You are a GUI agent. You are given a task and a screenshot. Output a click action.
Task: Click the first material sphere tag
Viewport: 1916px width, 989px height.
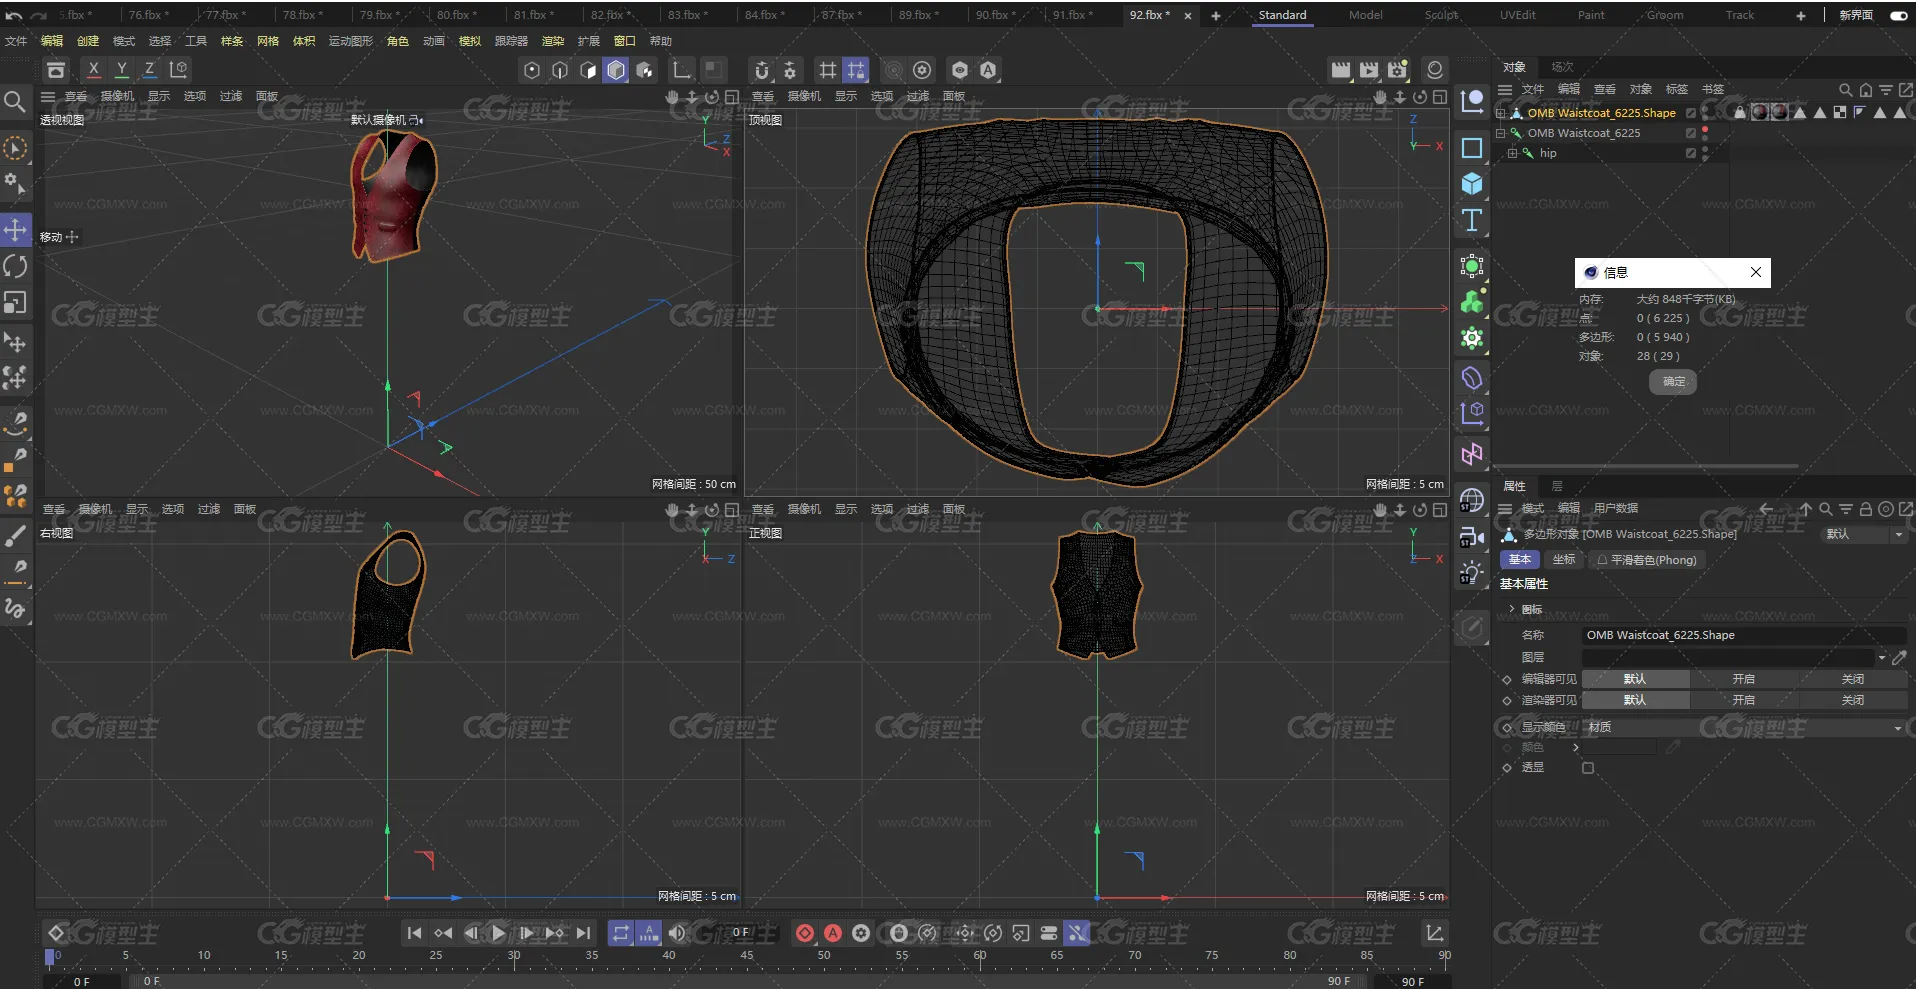1759,112
